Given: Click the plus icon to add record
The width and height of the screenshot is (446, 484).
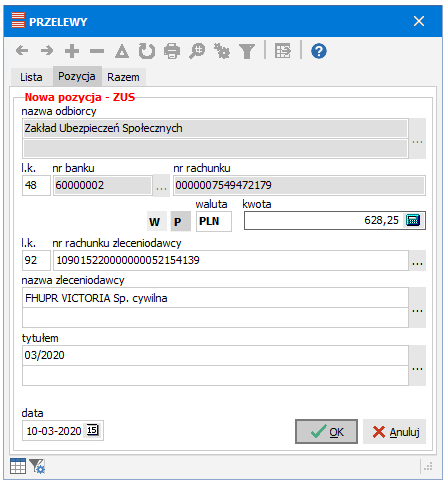Looking at the screenshot, I should pyautogui.click(x=72, y=51).
